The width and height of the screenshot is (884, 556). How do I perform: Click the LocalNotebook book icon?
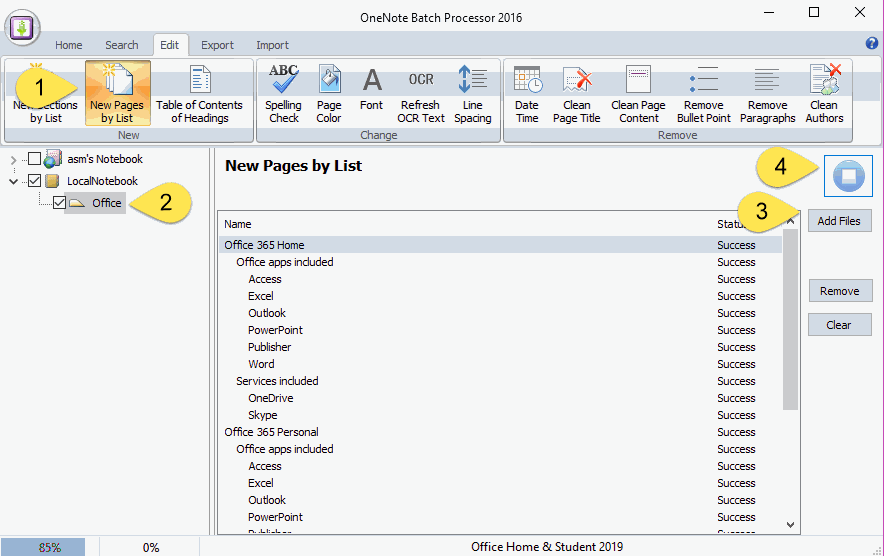pos(52,181)
